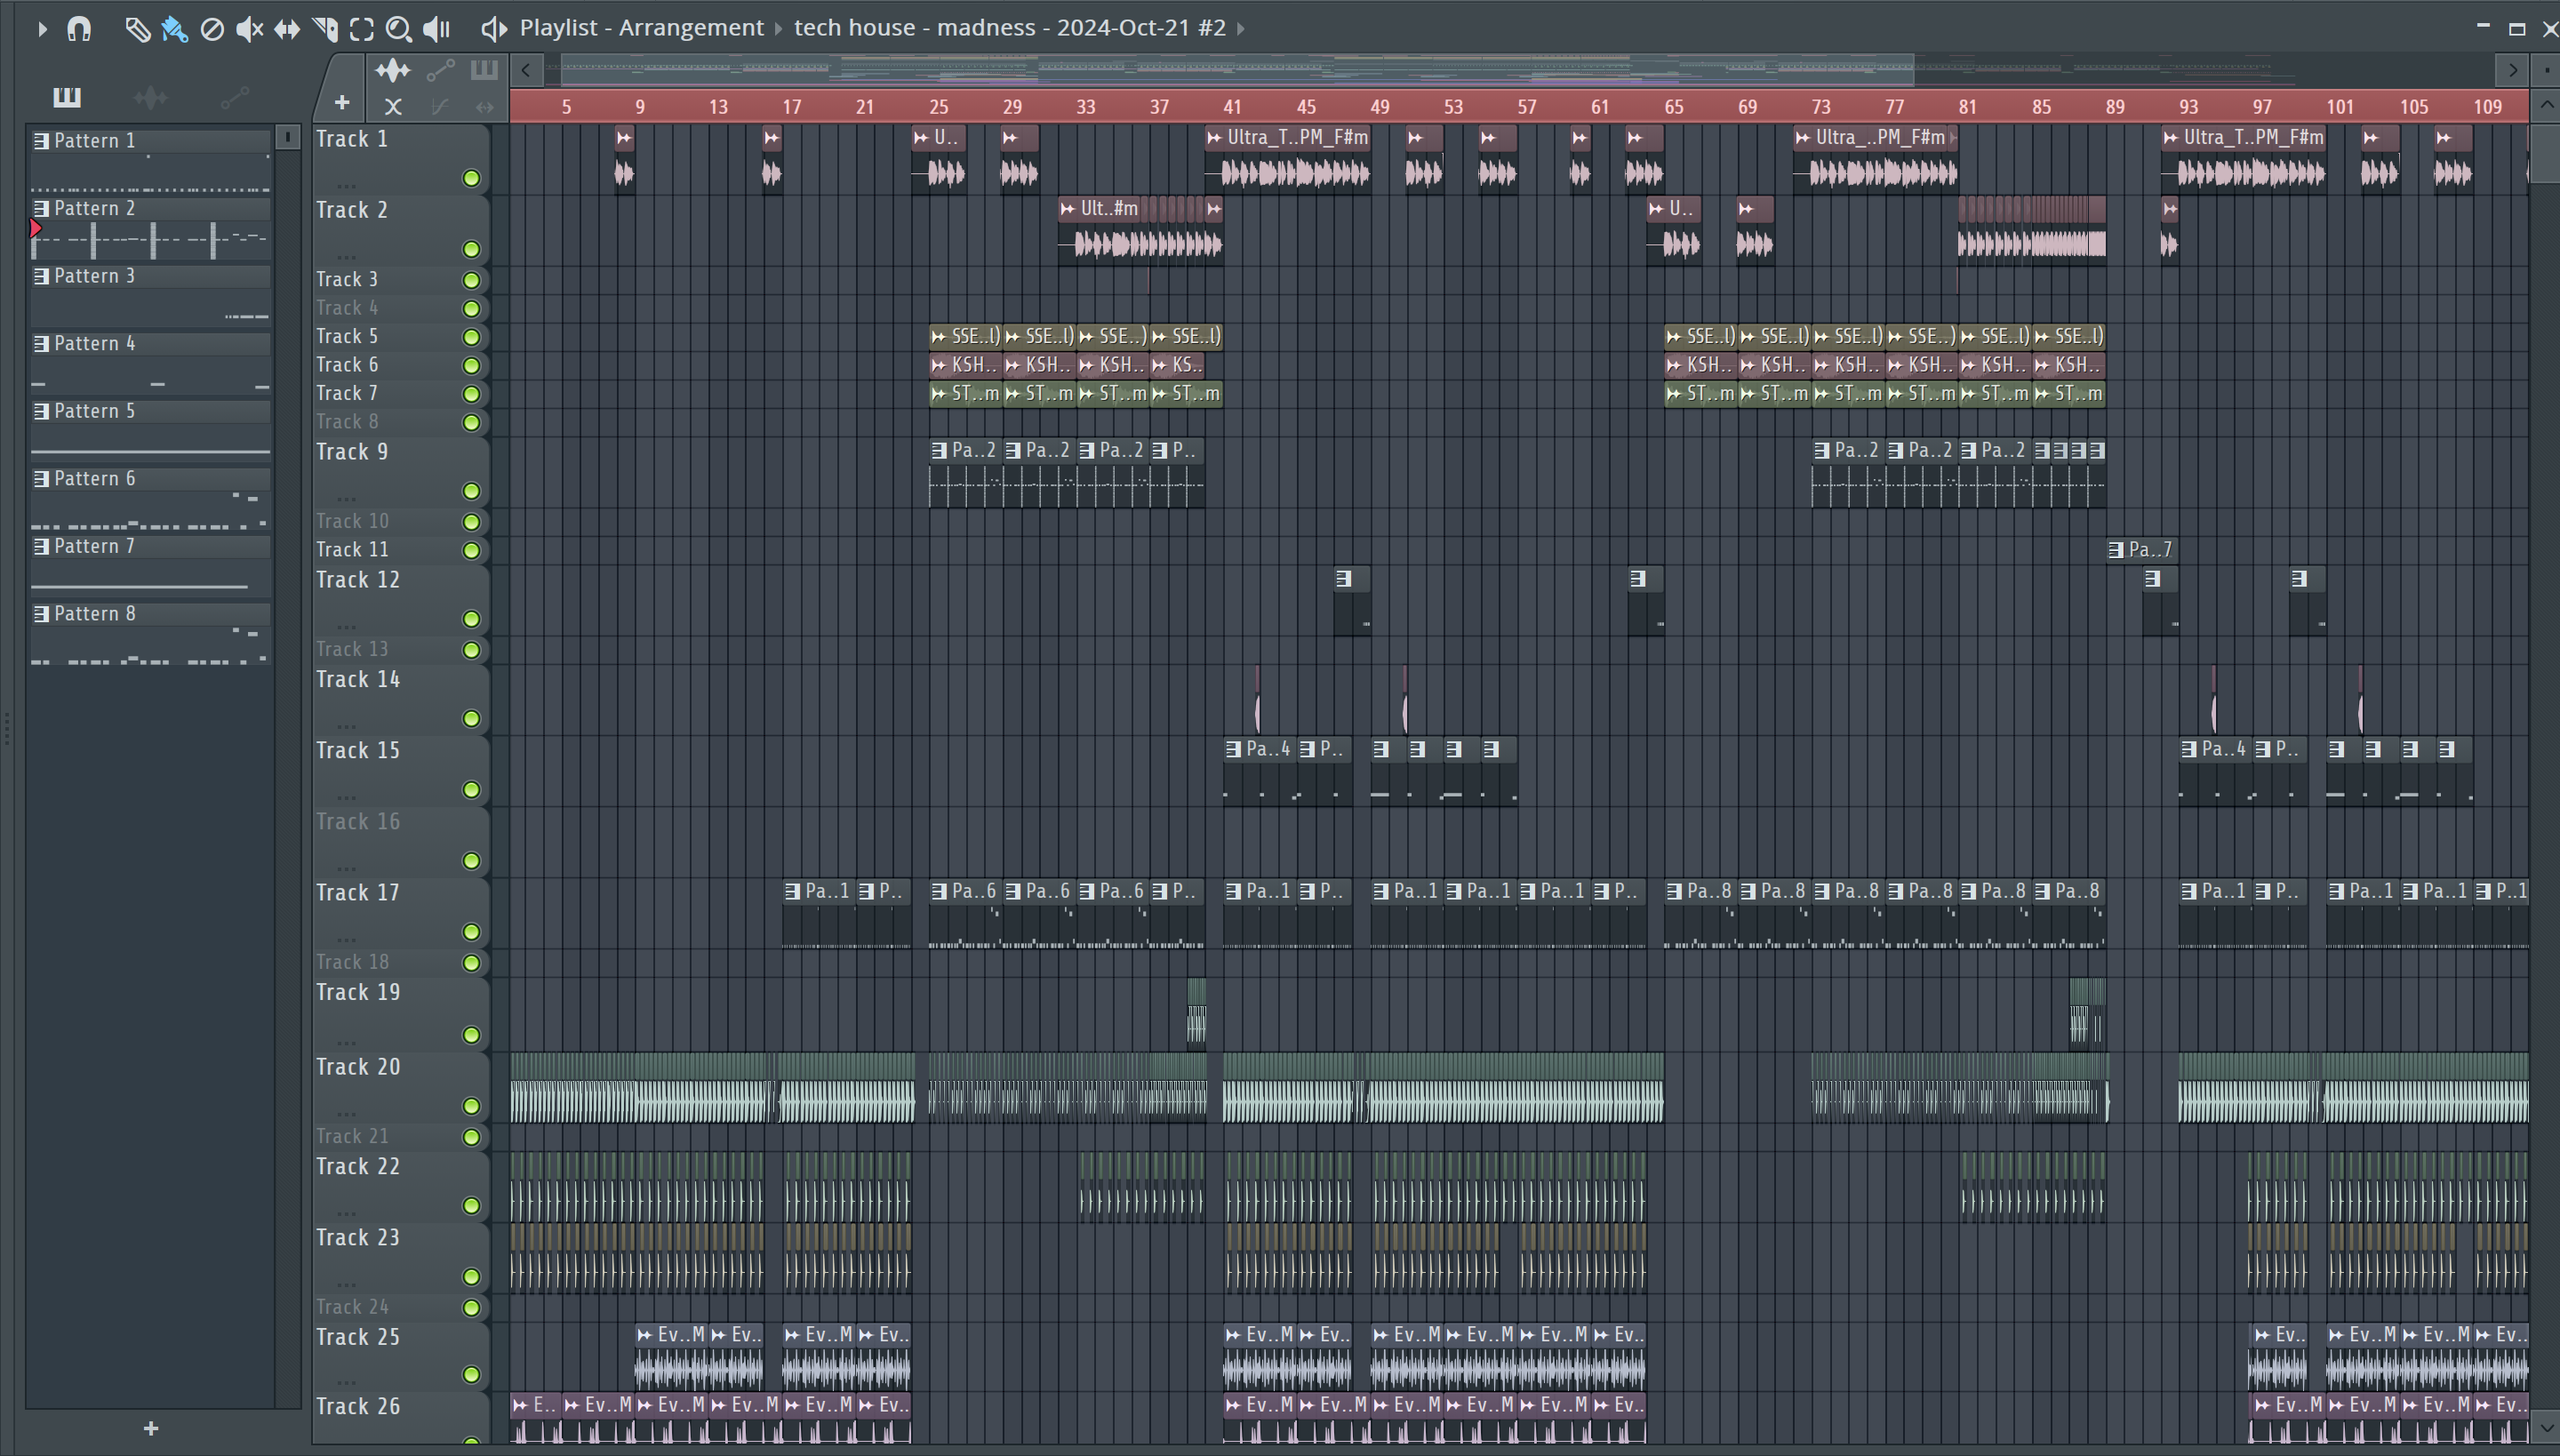Select the Draw pencil tool
Screen dimensions: 2560x1456
(137, 28)
